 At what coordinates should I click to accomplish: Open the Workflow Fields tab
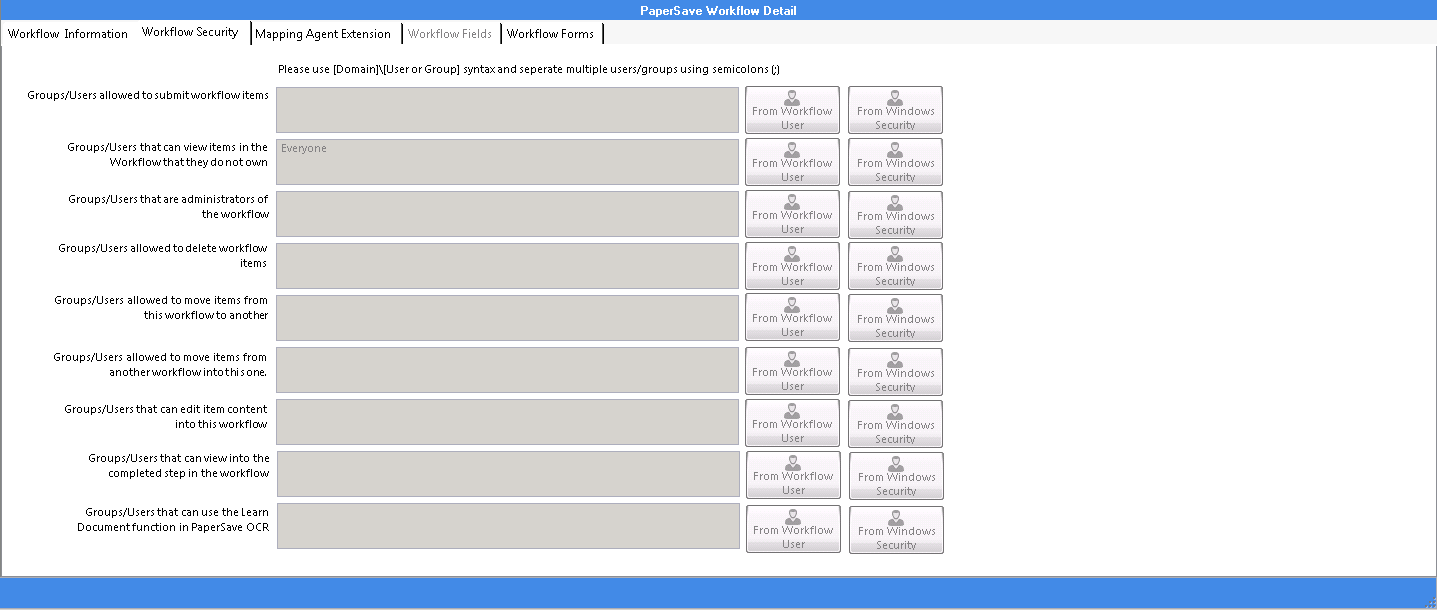[x=450, y=34]
